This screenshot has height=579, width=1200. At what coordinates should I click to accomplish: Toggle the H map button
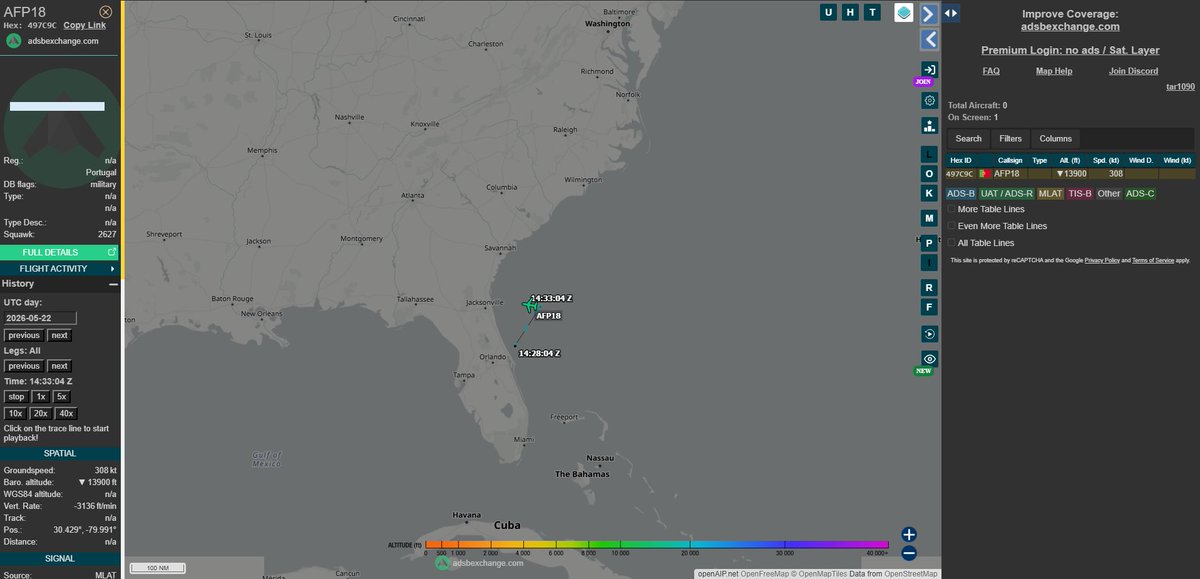click(x=850, y=12)
